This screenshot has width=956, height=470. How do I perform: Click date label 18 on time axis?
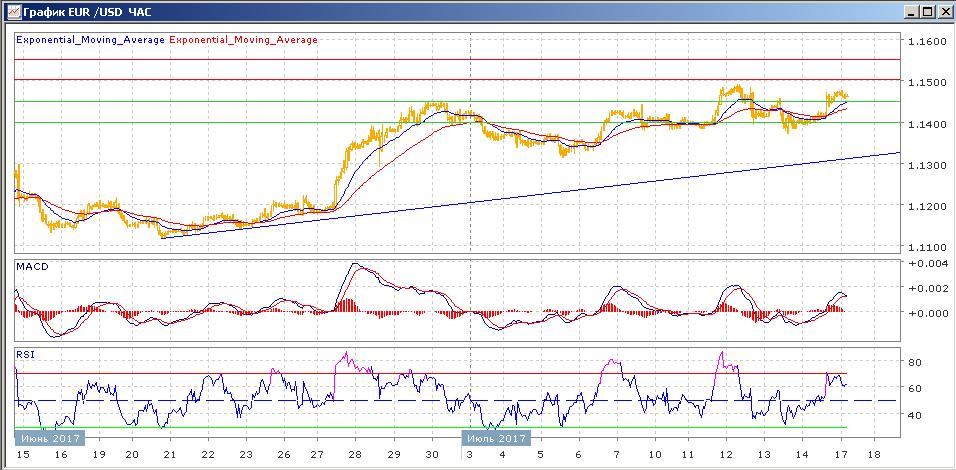click(x=874, y=454)
